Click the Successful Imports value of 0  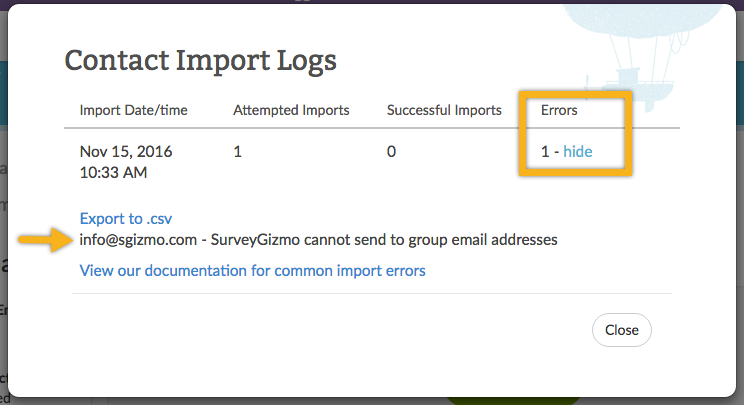click(392, 153)
